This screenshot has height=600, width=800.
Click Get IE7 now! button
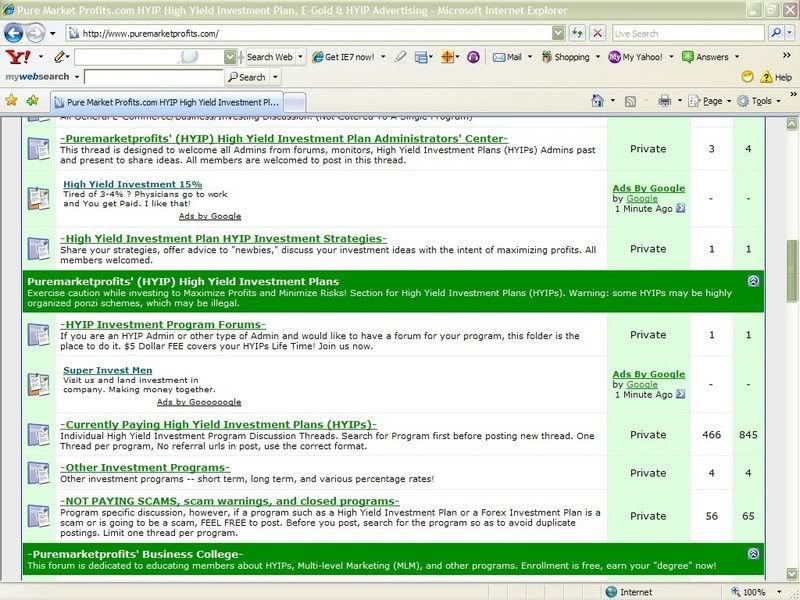click(343, 57)
